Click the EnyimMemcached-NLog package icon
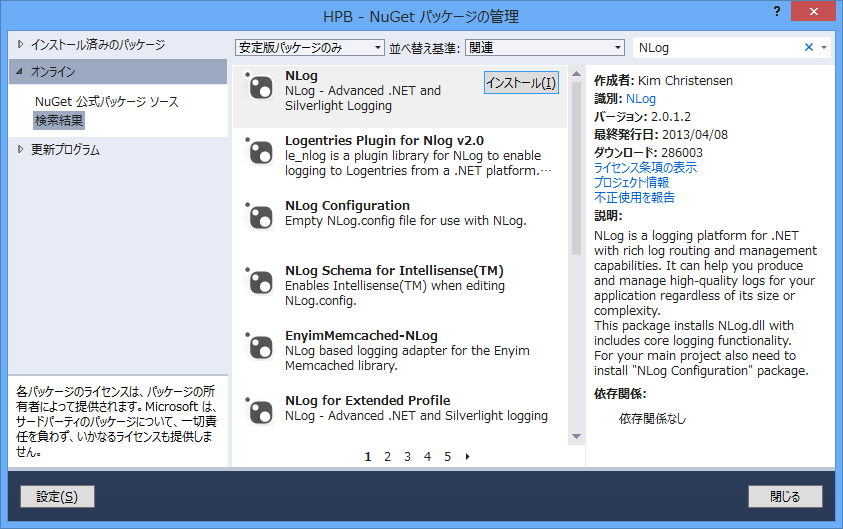 click(x=260, y=346)
